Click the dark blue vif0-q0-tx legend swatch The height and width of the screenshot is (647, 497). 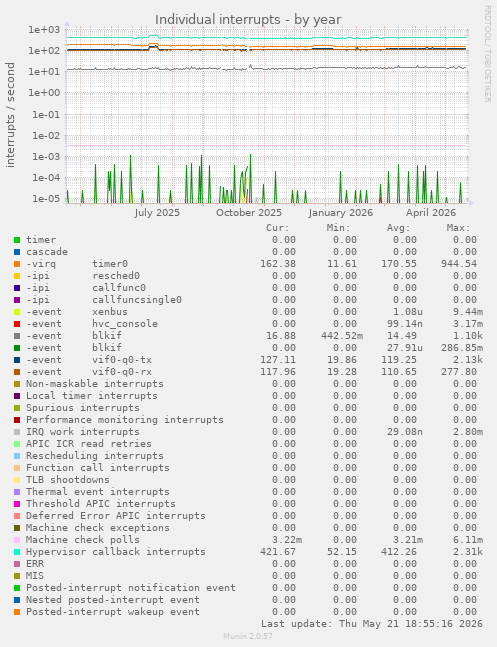point(17,360)
